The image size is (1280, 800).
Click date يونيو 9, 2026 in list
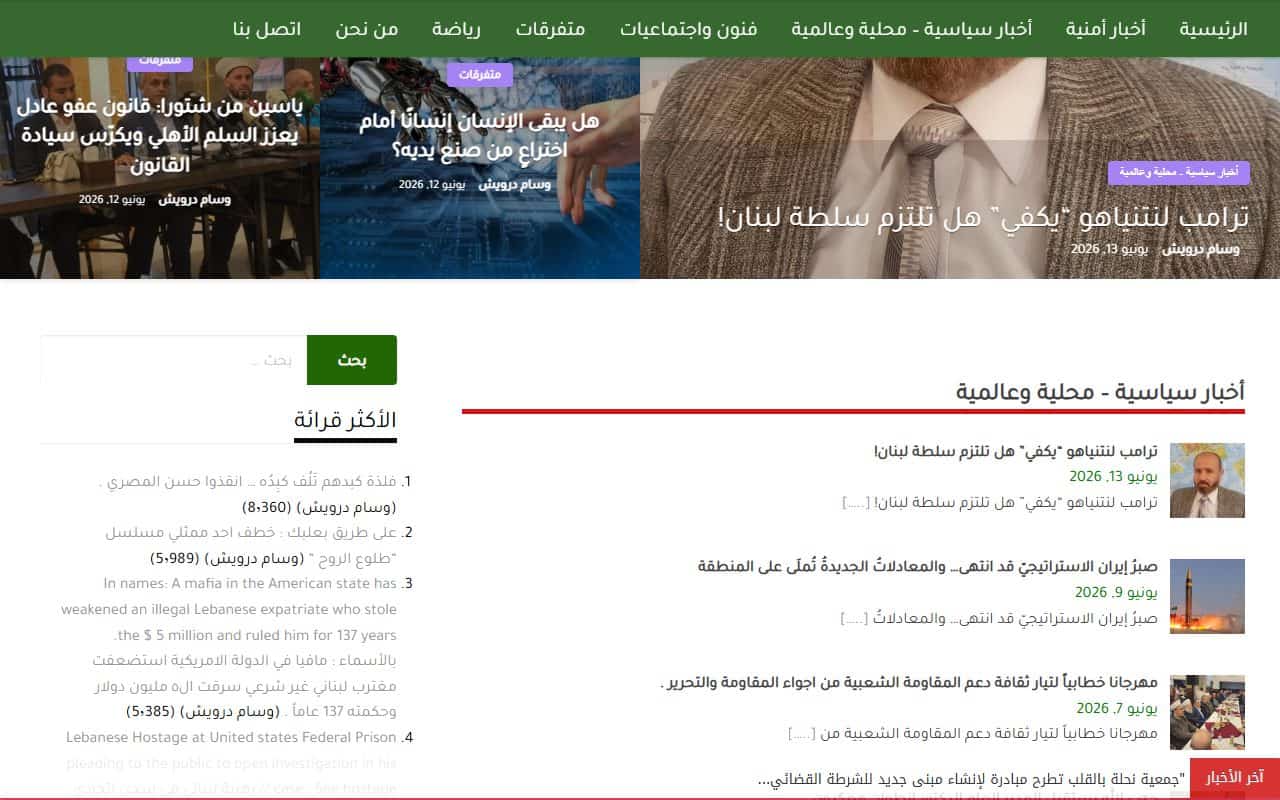(x=1116, y=592)
